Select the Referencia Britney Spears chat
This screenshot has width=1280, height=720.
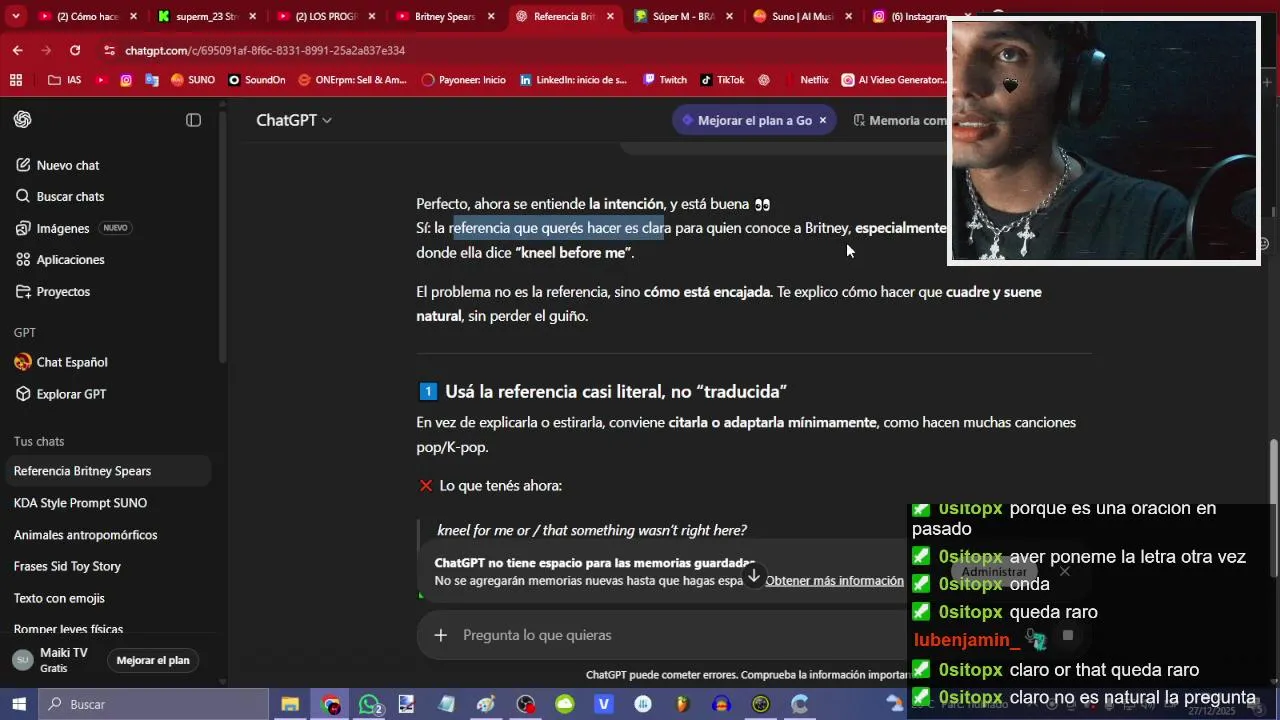click(x=106, y=471)
